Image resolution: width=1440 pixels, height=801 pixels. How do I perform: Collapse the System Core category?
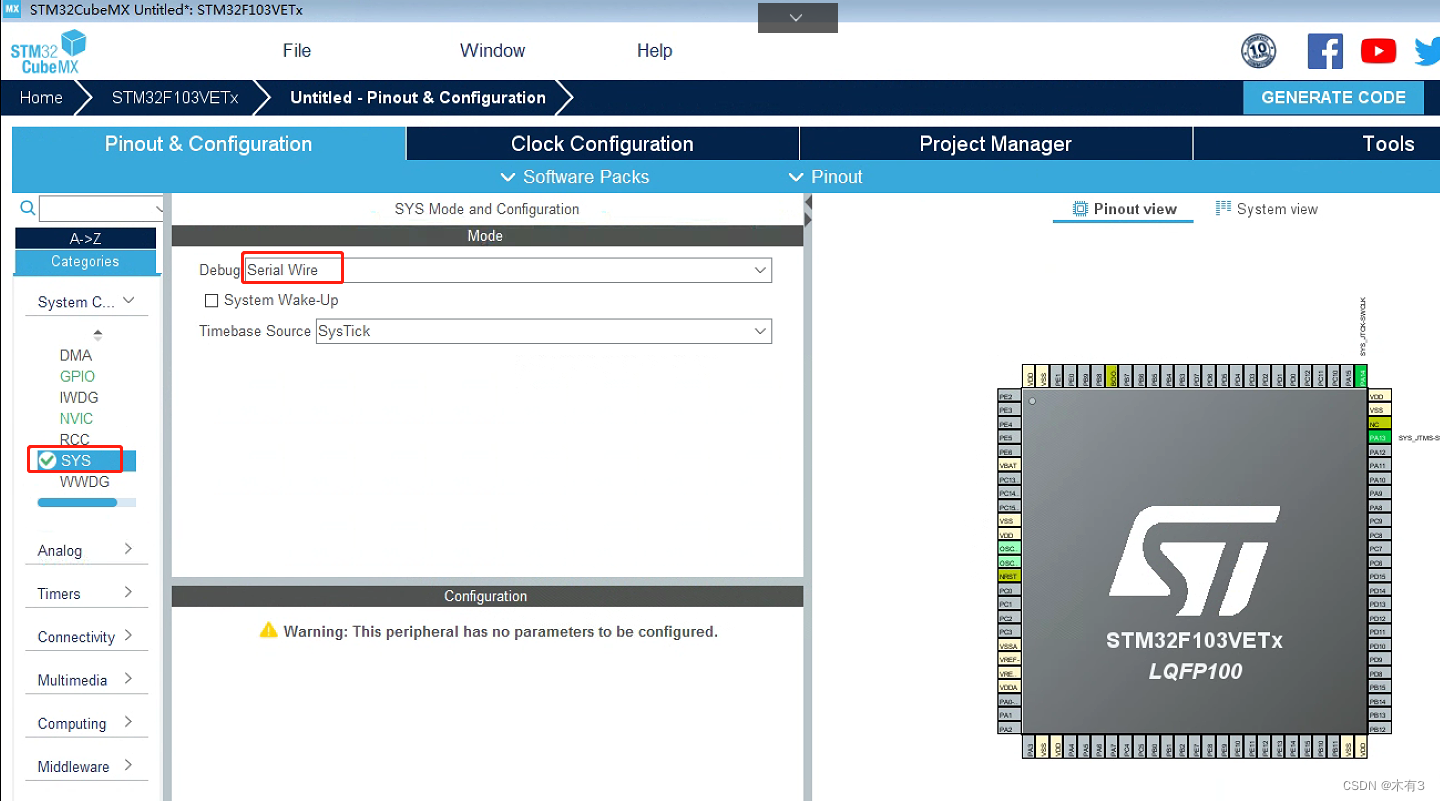point(87,301)
